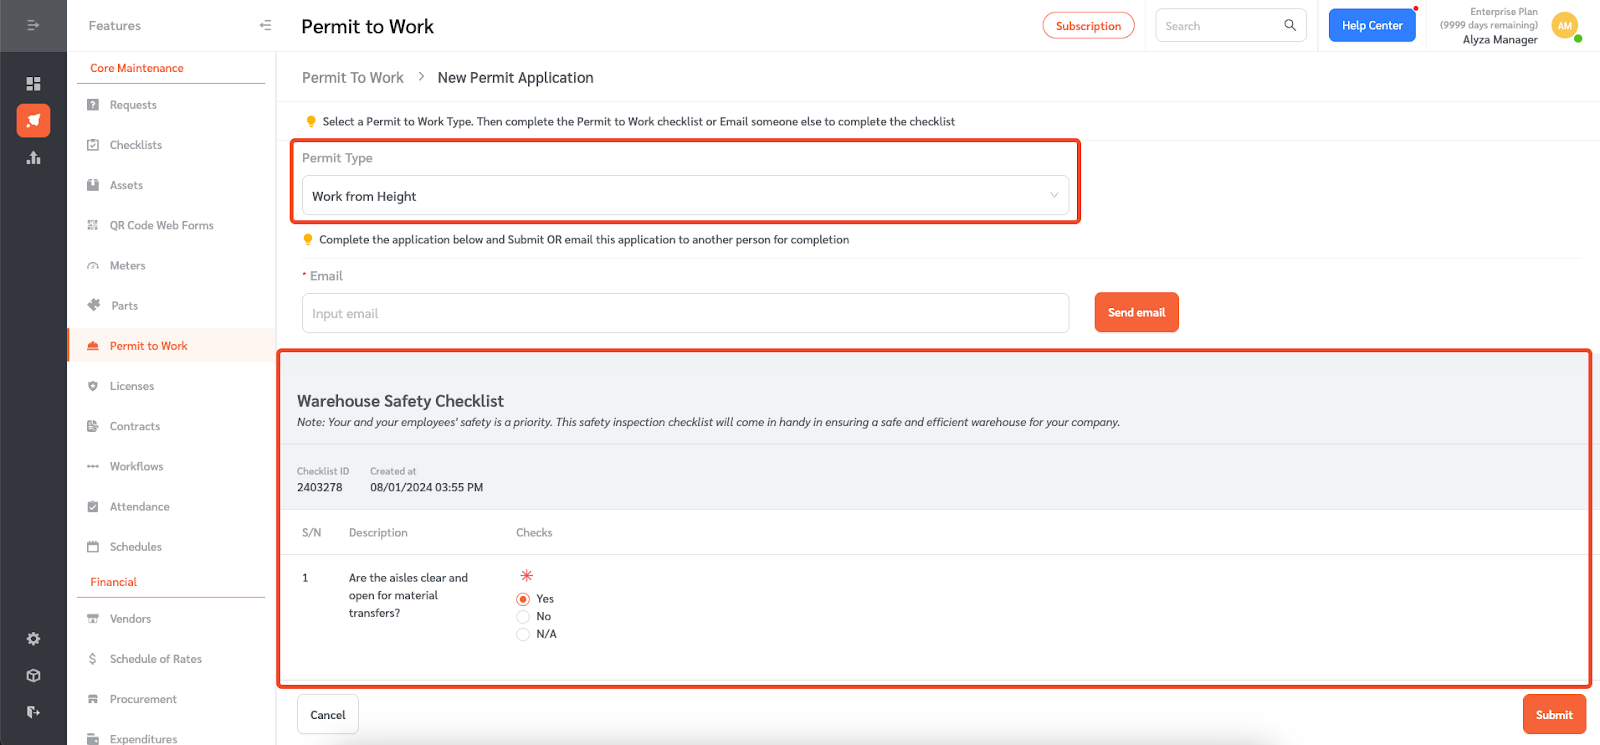Click the Contracts document icon
The height and width of the screenshot is (745, 1600).
click(93, 425)
